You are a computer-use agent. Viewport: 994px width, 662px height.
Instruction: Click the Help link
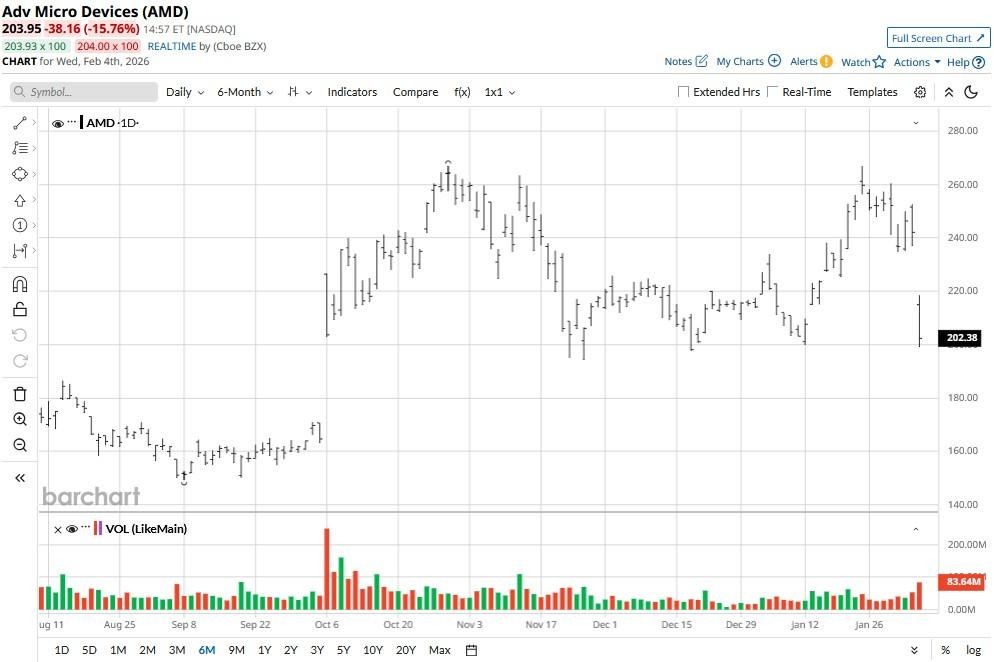click(958, 62)
